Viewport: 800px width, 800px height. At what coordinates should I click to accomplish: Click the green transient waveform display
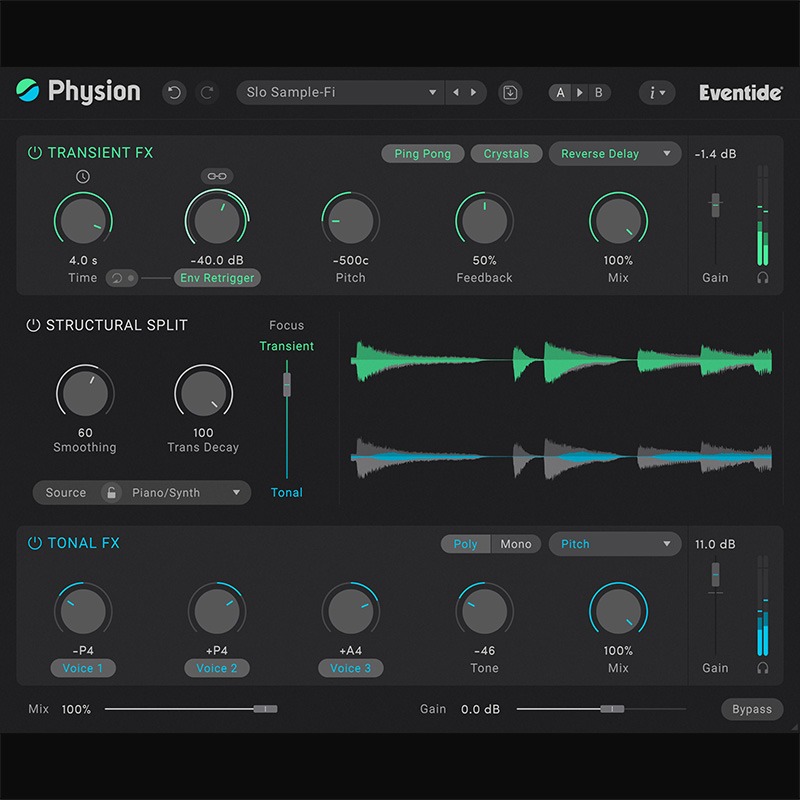(561, 361)
